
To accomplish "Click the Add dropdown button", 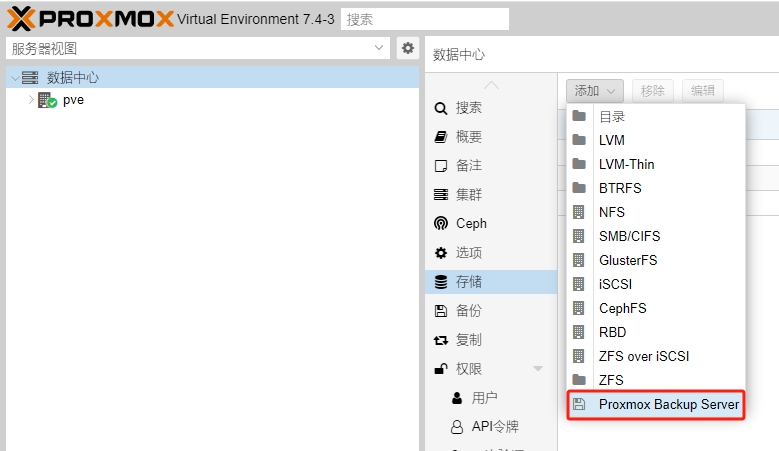I will coord(595,91).
